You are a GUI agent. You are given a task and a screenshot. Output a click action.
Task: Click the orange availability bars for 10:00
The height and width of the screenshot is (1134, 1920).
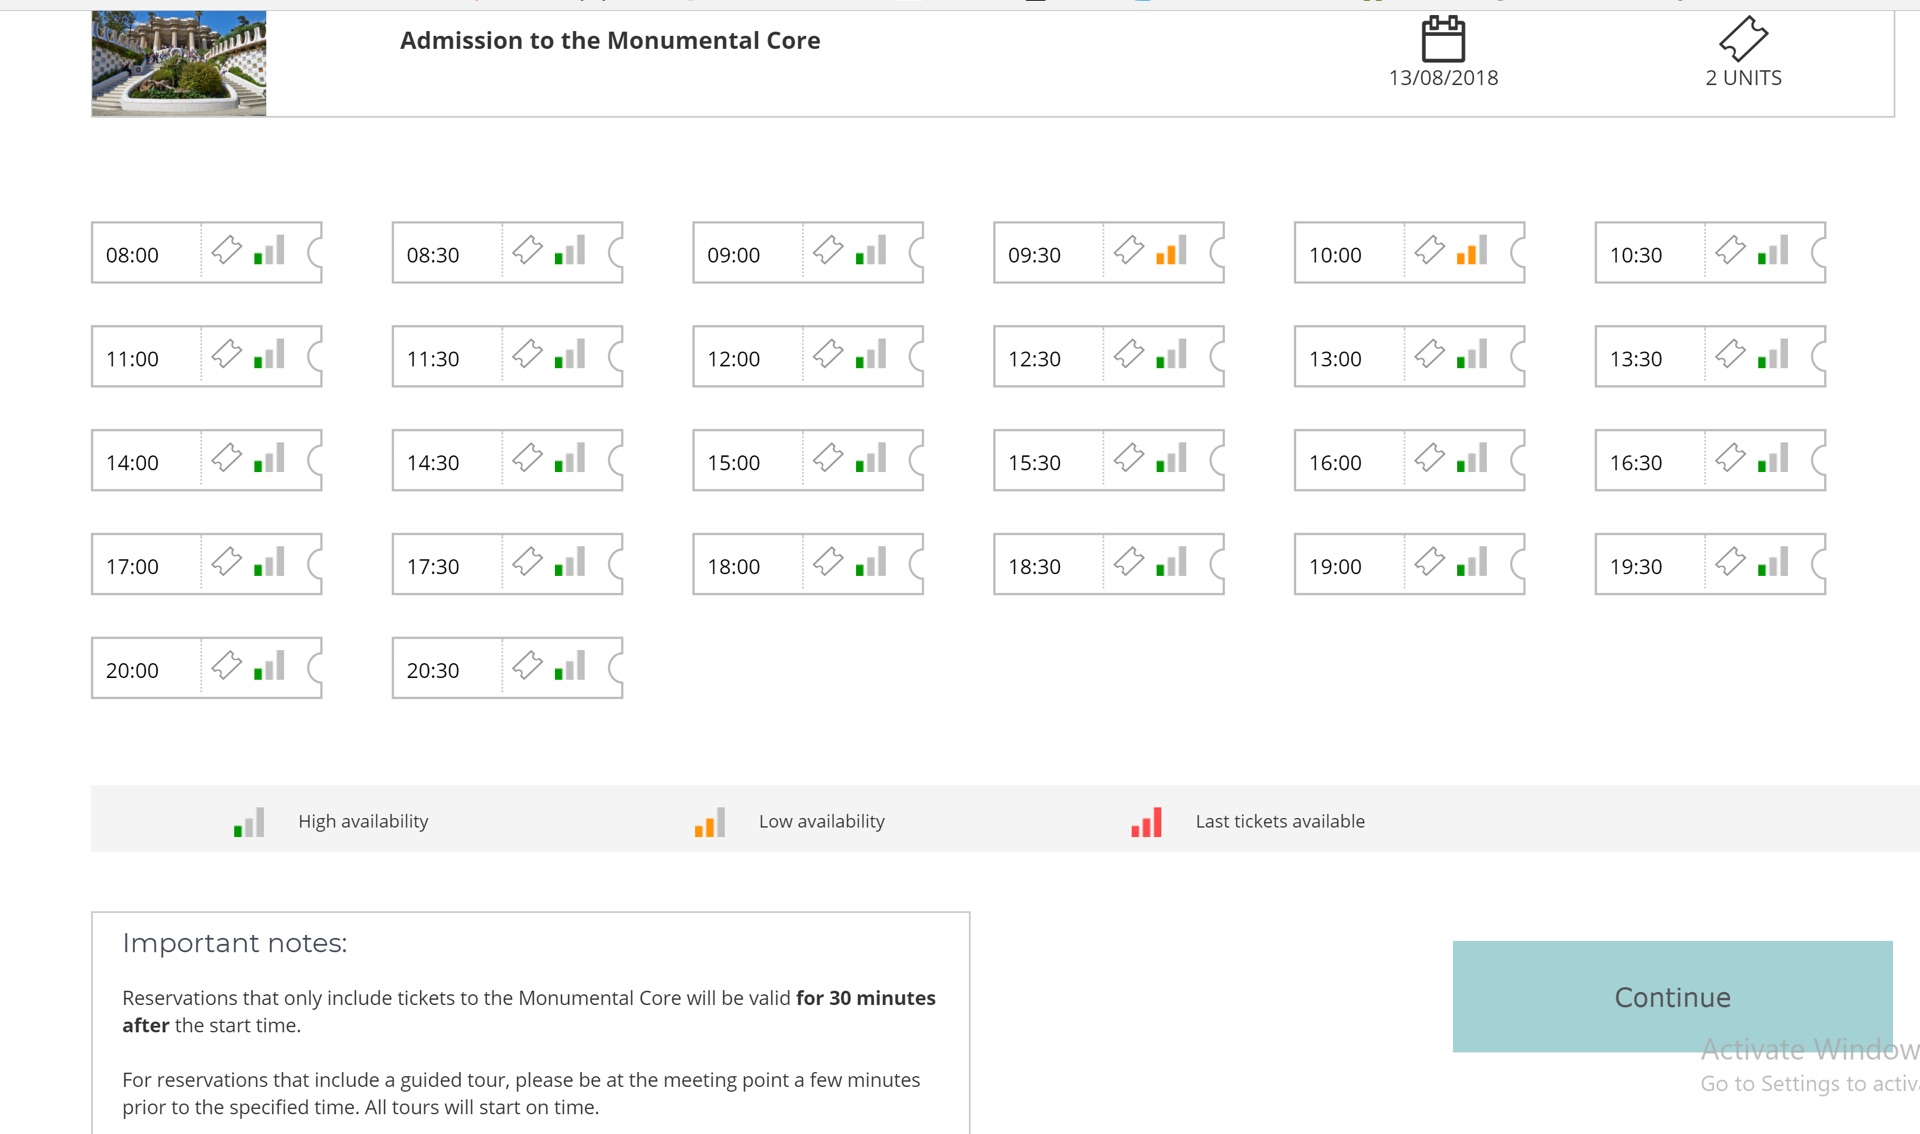point(1472,250)
